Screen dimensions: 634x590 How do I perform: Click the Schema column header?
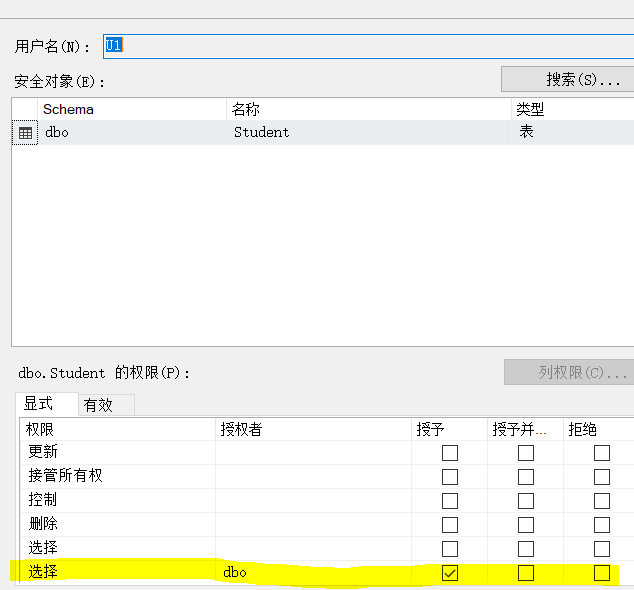(132, 109)
